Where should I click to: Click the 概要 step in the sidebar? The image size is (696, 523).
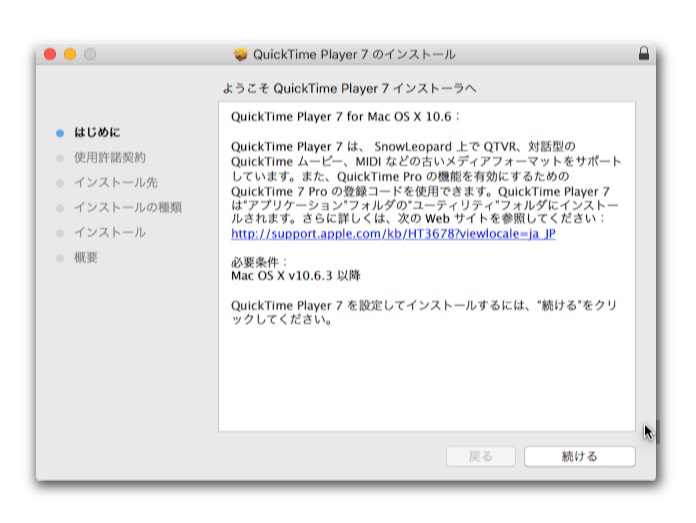tap(85, 257)
